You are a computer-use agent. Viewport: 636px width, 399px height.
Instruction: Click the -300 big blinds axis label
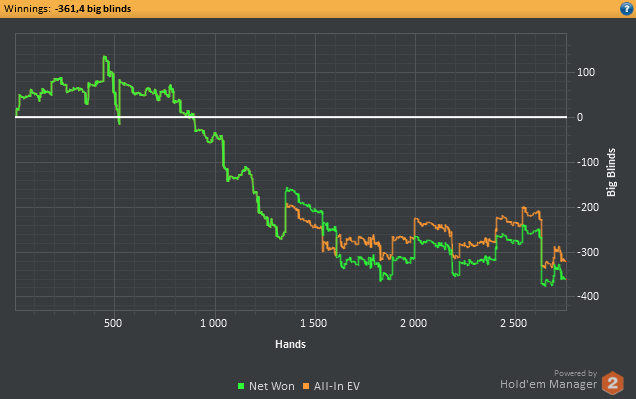tap(588, 252)
